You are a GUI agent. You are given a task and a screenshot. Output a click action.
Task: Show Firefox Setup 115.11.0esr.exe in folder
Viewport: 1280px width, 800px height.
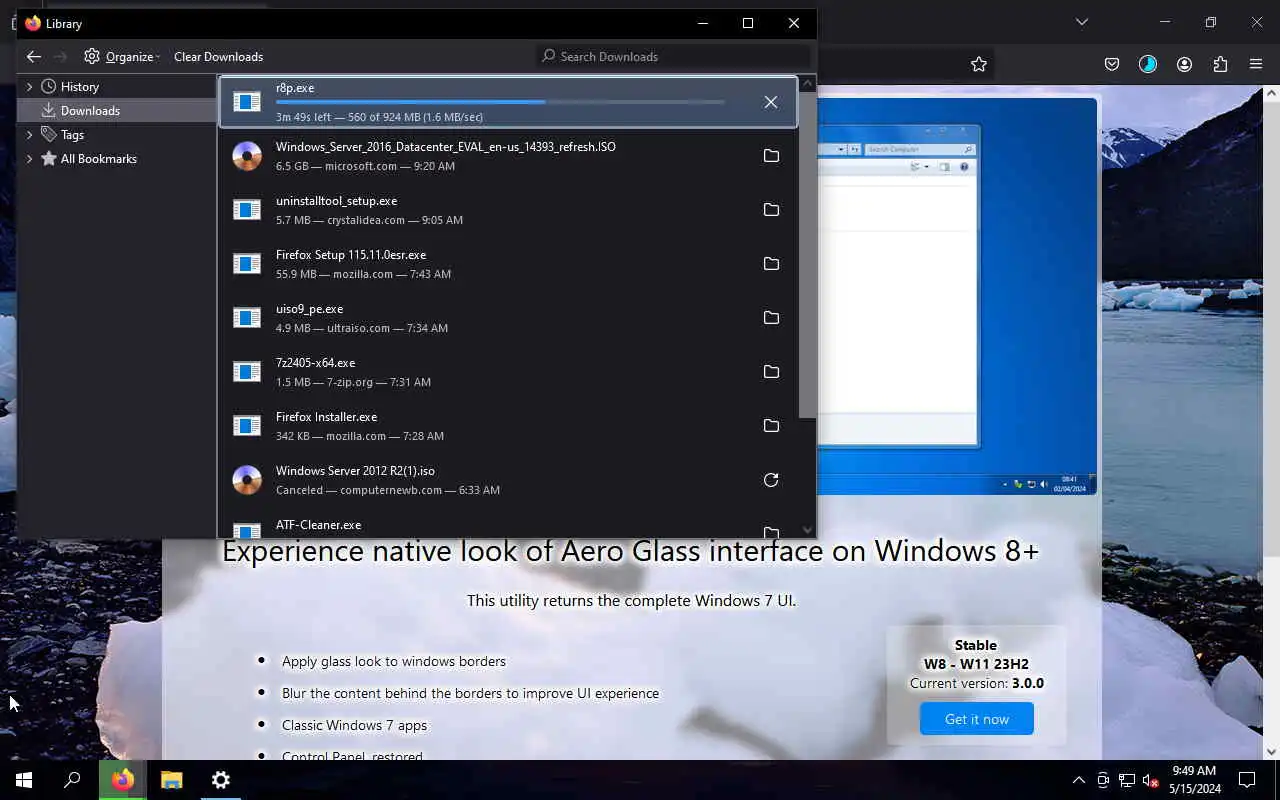771,264
